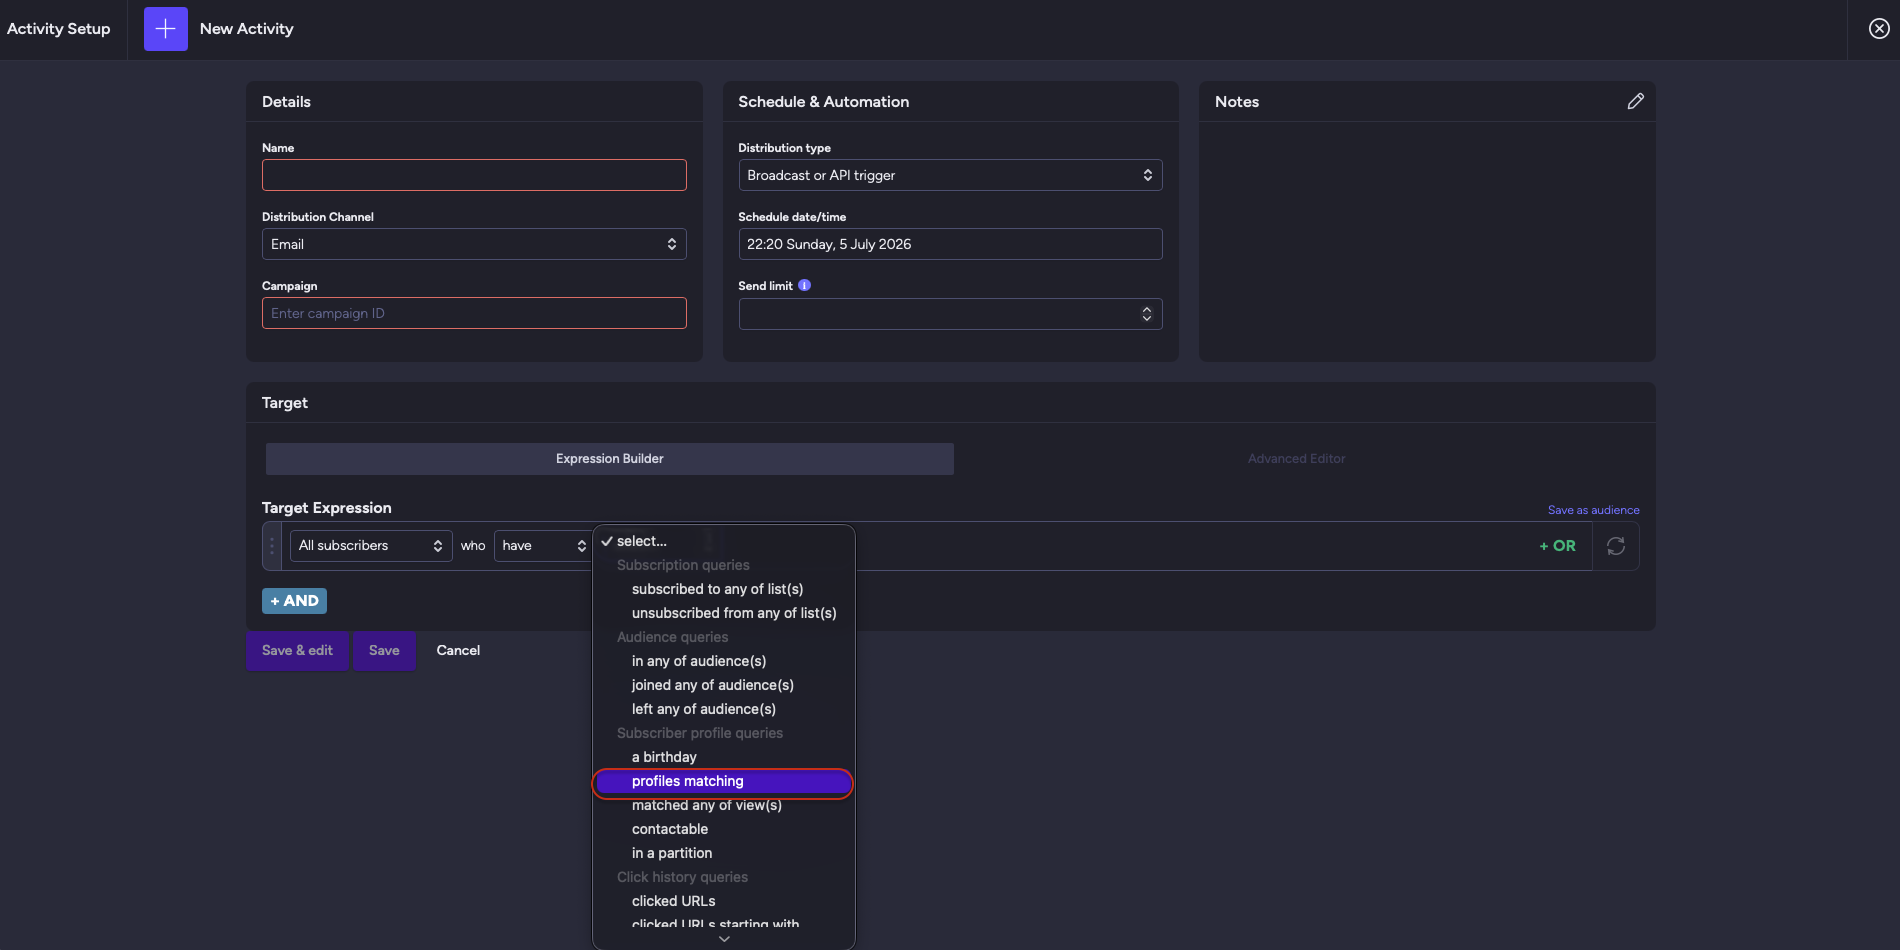1900x950 pixels.
Task: Select the 'contactable' option
Action: [x=724, y=829]
